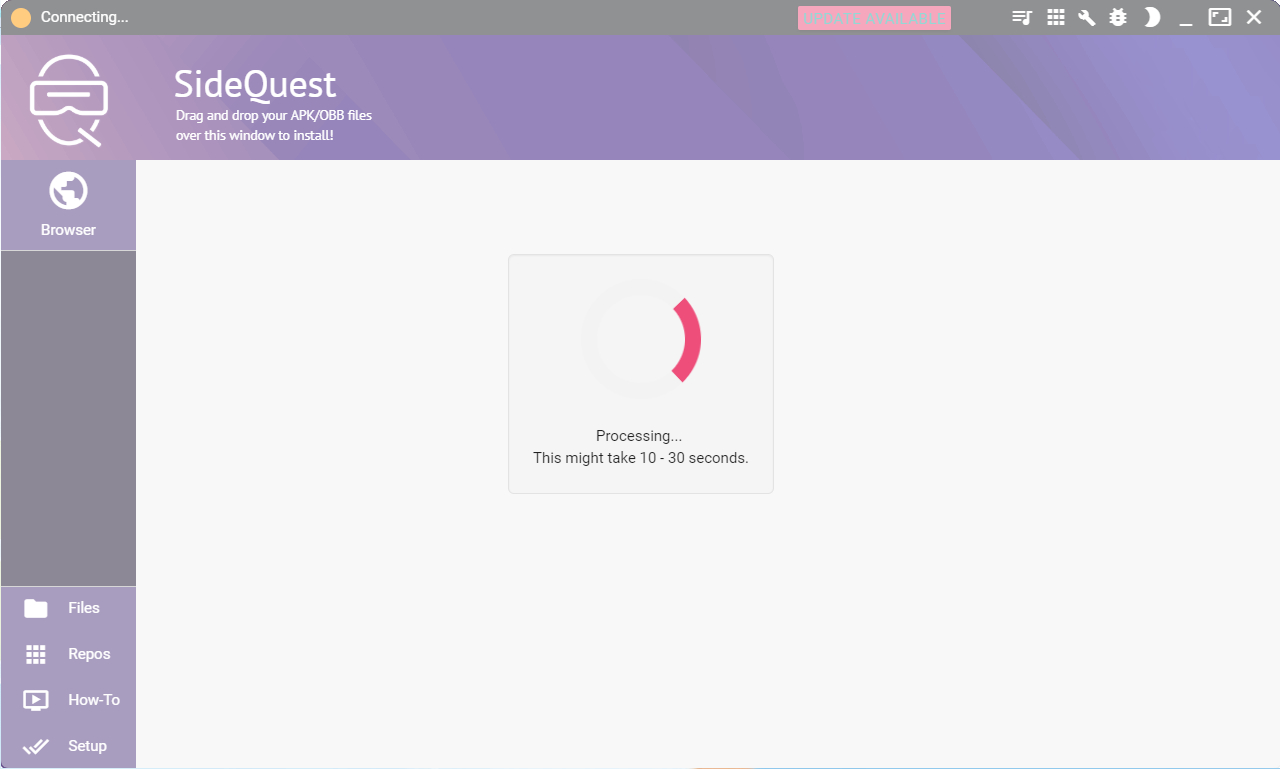1280x769 pixels.
Task: Close the SideQuest window
Action: click(1254, 17)
